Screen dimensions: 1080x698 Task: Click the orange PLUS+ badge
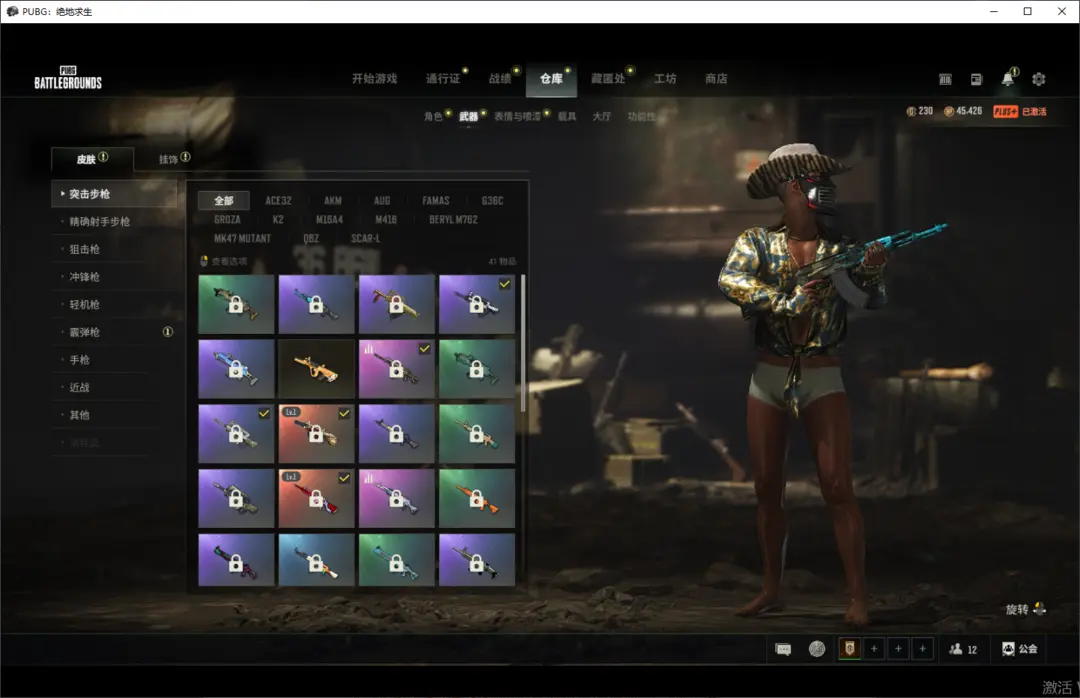coord(1006,112)
